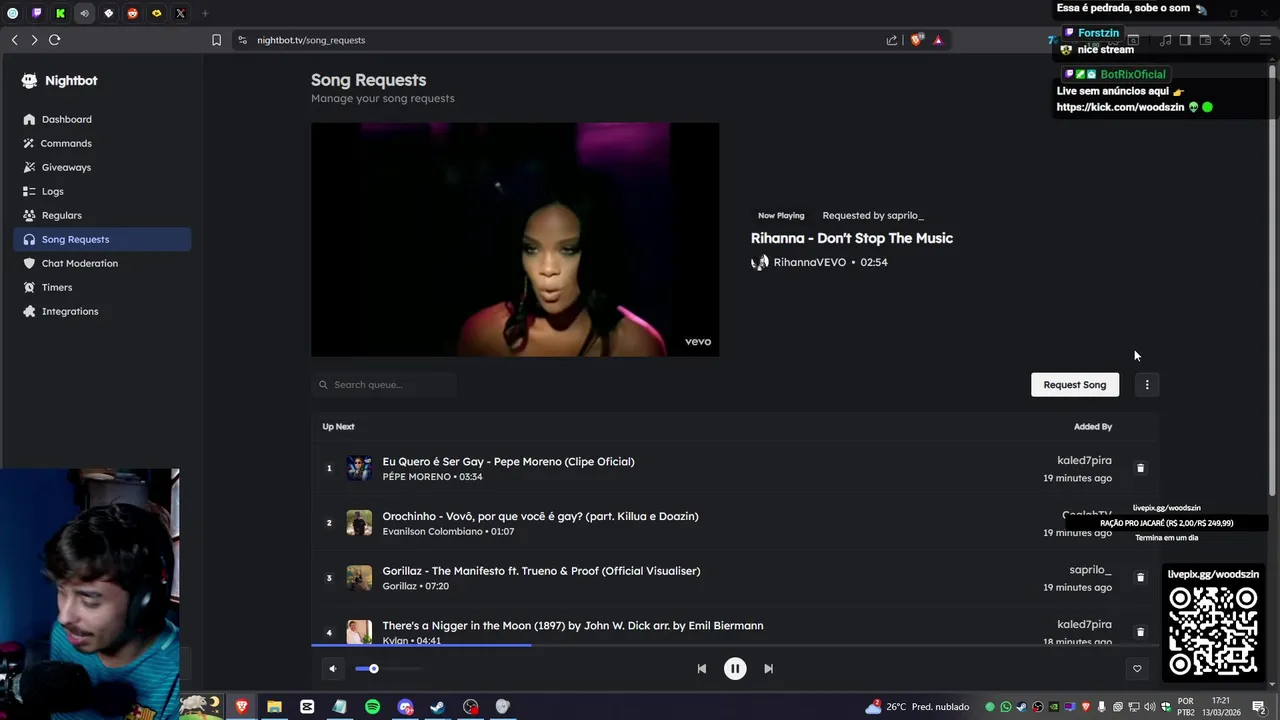Go to previous song
This screenshot has width=1280, height=720.
(x=702, y=669)
